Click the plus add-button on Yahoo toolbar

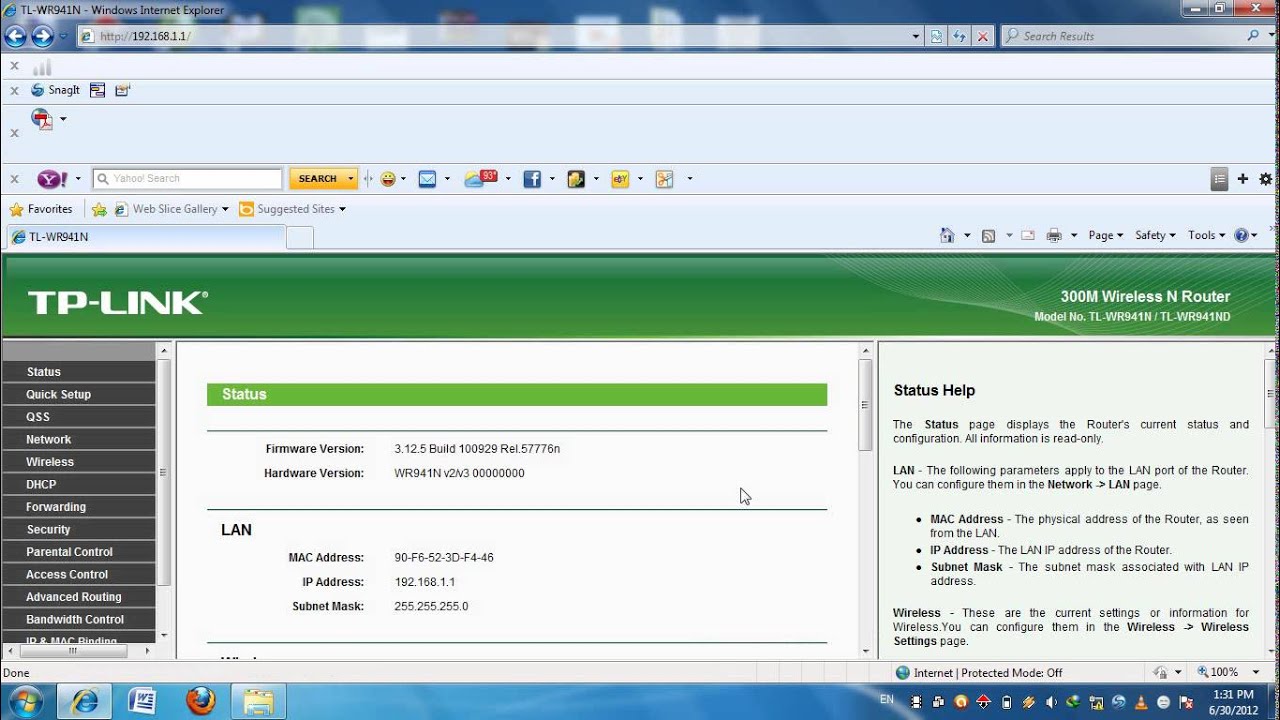click(x=1243, y=179)
